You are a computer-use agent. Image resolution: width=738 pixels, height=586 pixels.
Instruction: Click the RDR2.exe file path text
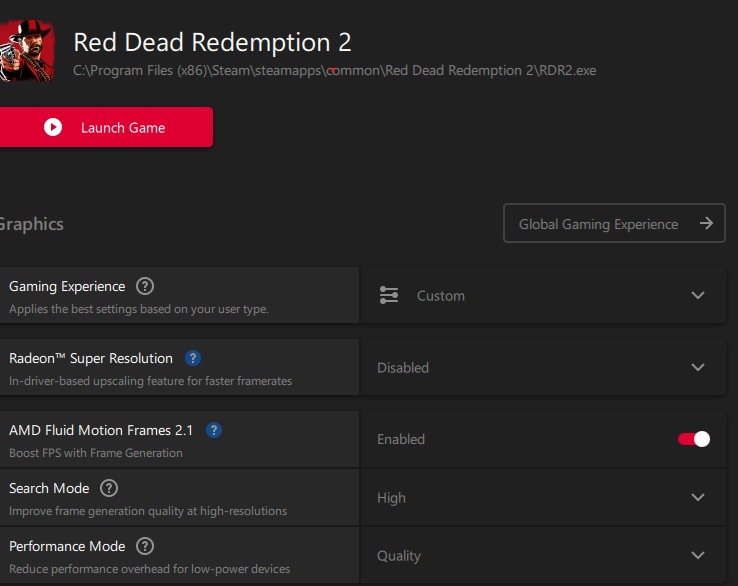[x=335, y=71]
